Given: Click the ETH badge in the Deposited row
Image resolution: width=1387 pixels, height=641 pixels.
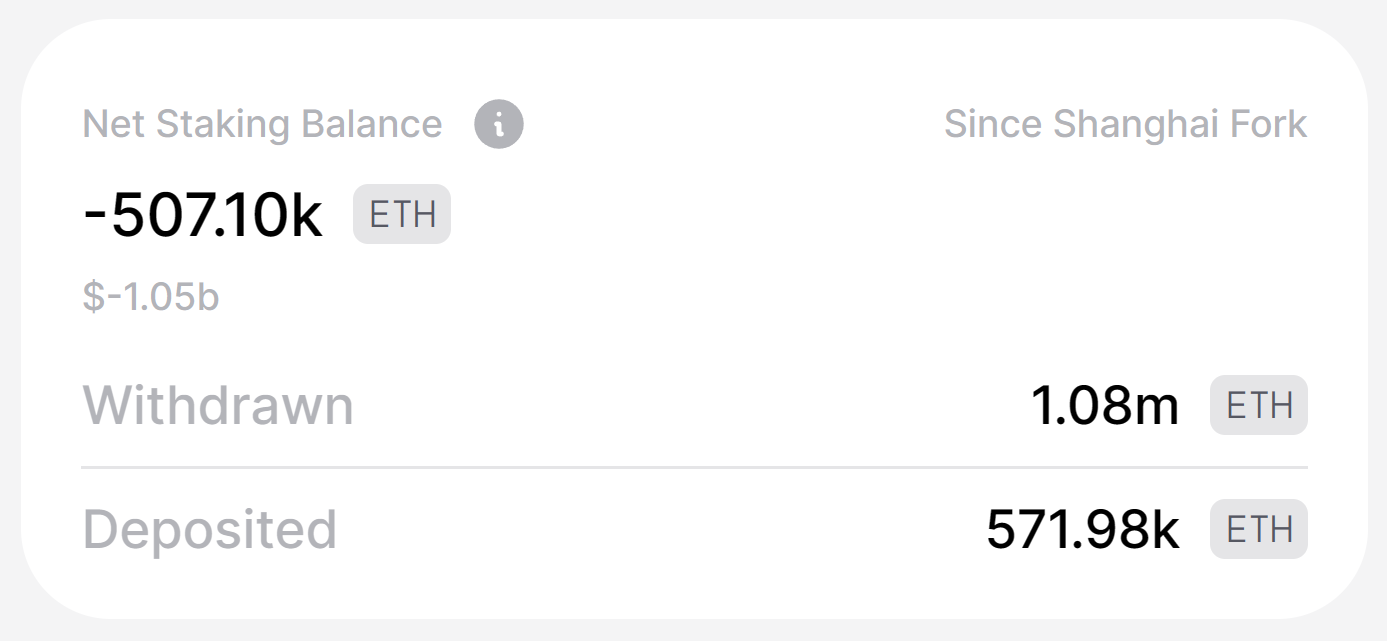Looking at the screenshot, I should (1259, 529).
